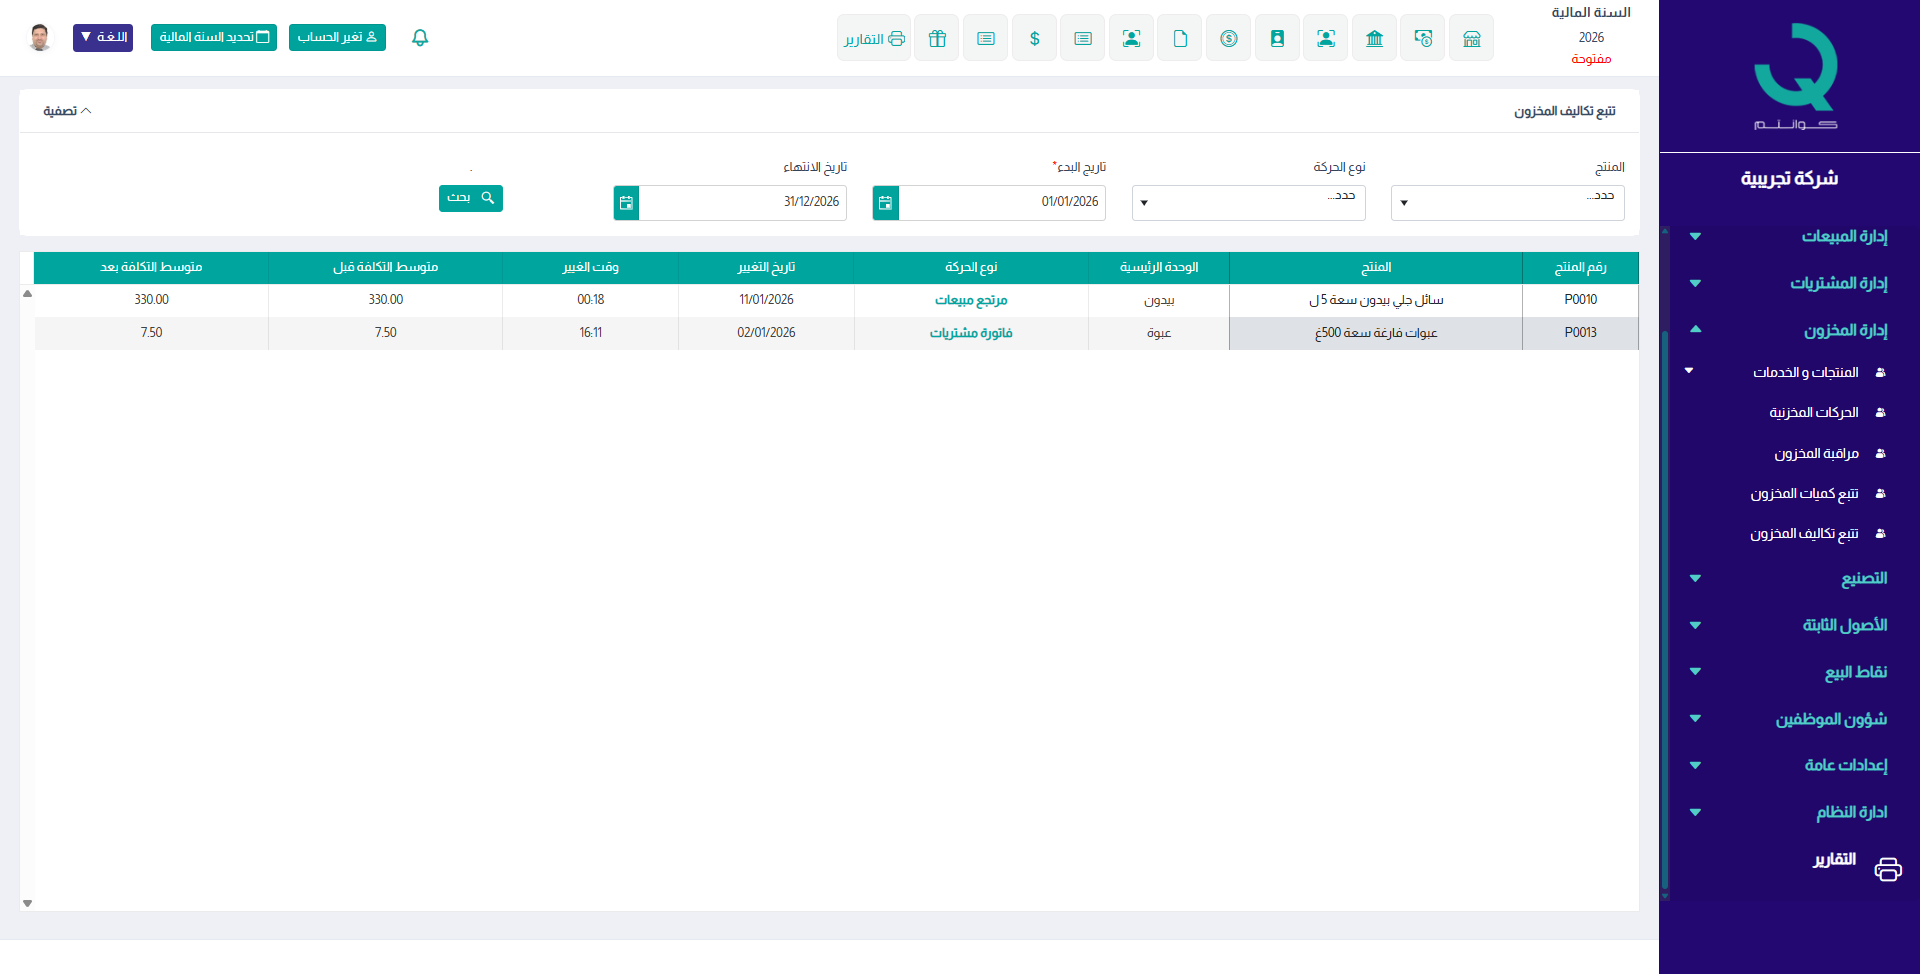The height and width of the screenshot is (976, 1920).
Task: Click the store shop icon in toolbar
Action: pos(1471,39)
